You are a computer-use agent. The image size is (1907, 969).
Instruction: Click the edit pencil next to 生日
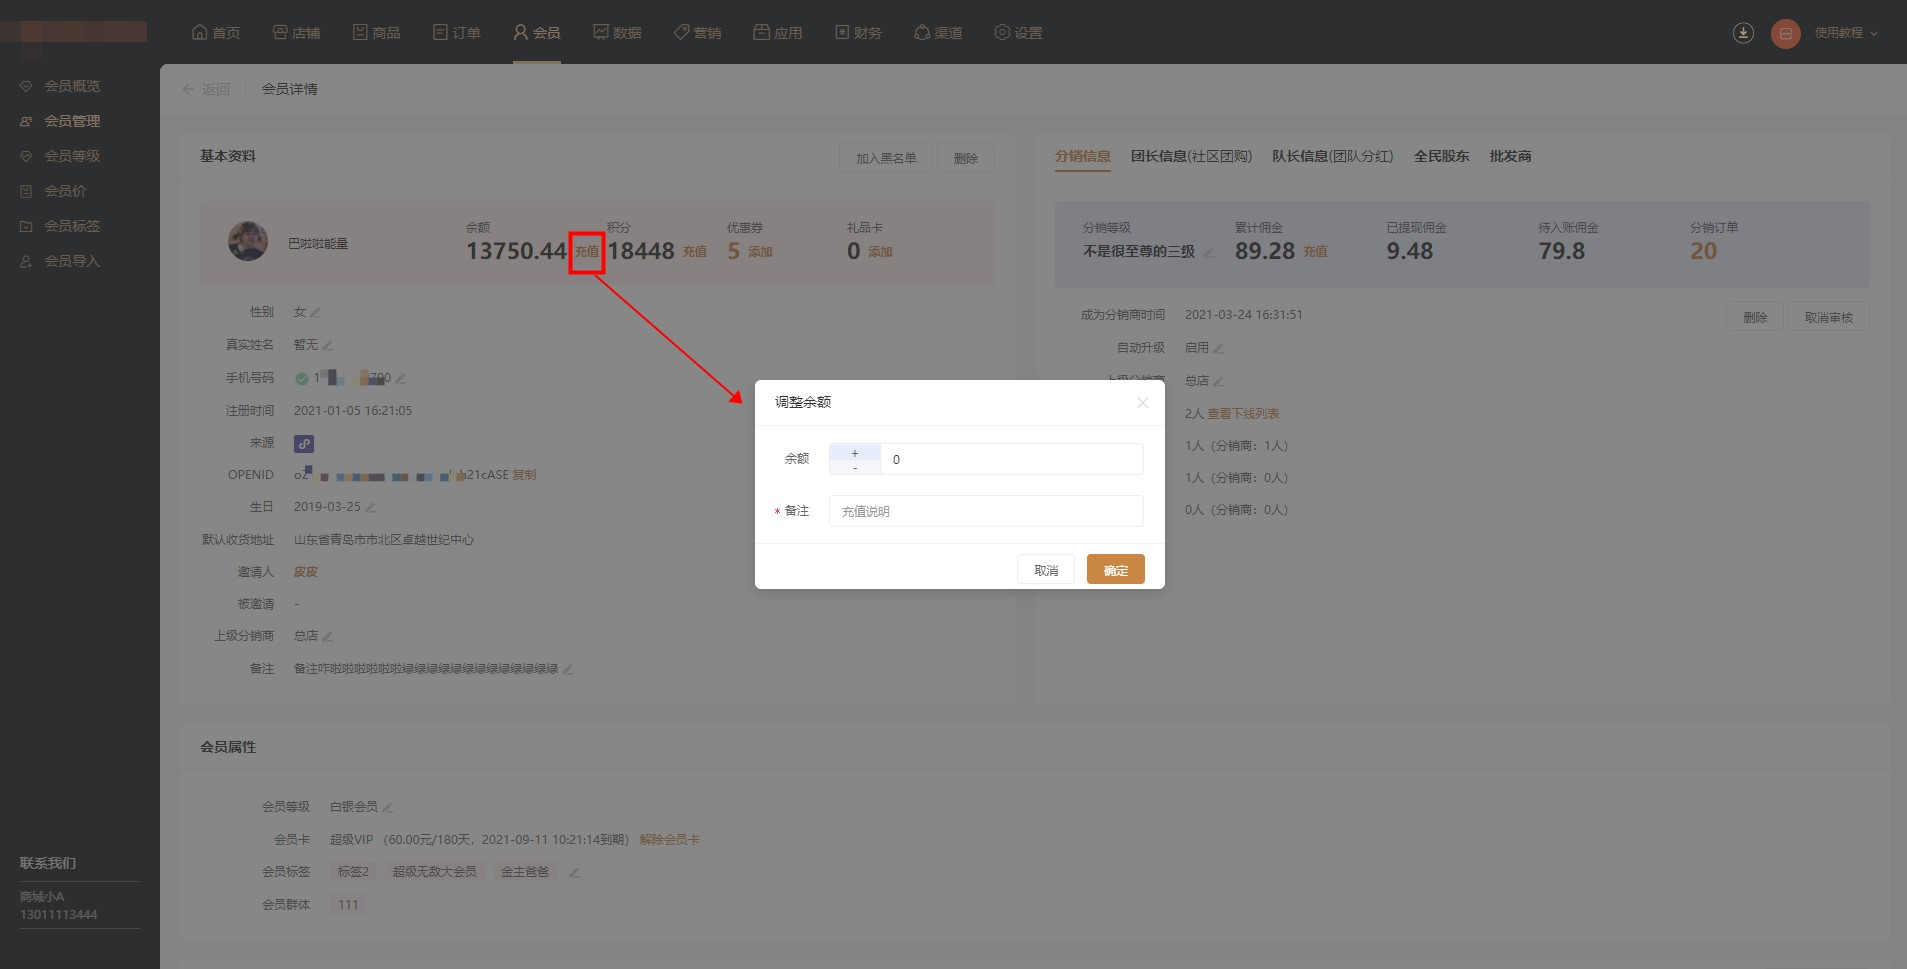(371, 508)
